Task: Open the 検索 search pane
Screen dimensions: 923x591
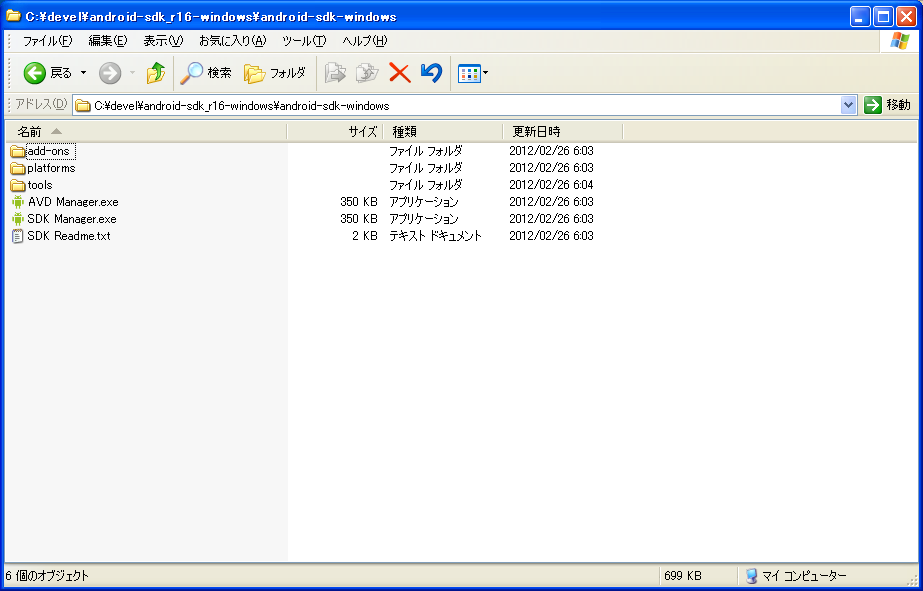Action: 205,73
